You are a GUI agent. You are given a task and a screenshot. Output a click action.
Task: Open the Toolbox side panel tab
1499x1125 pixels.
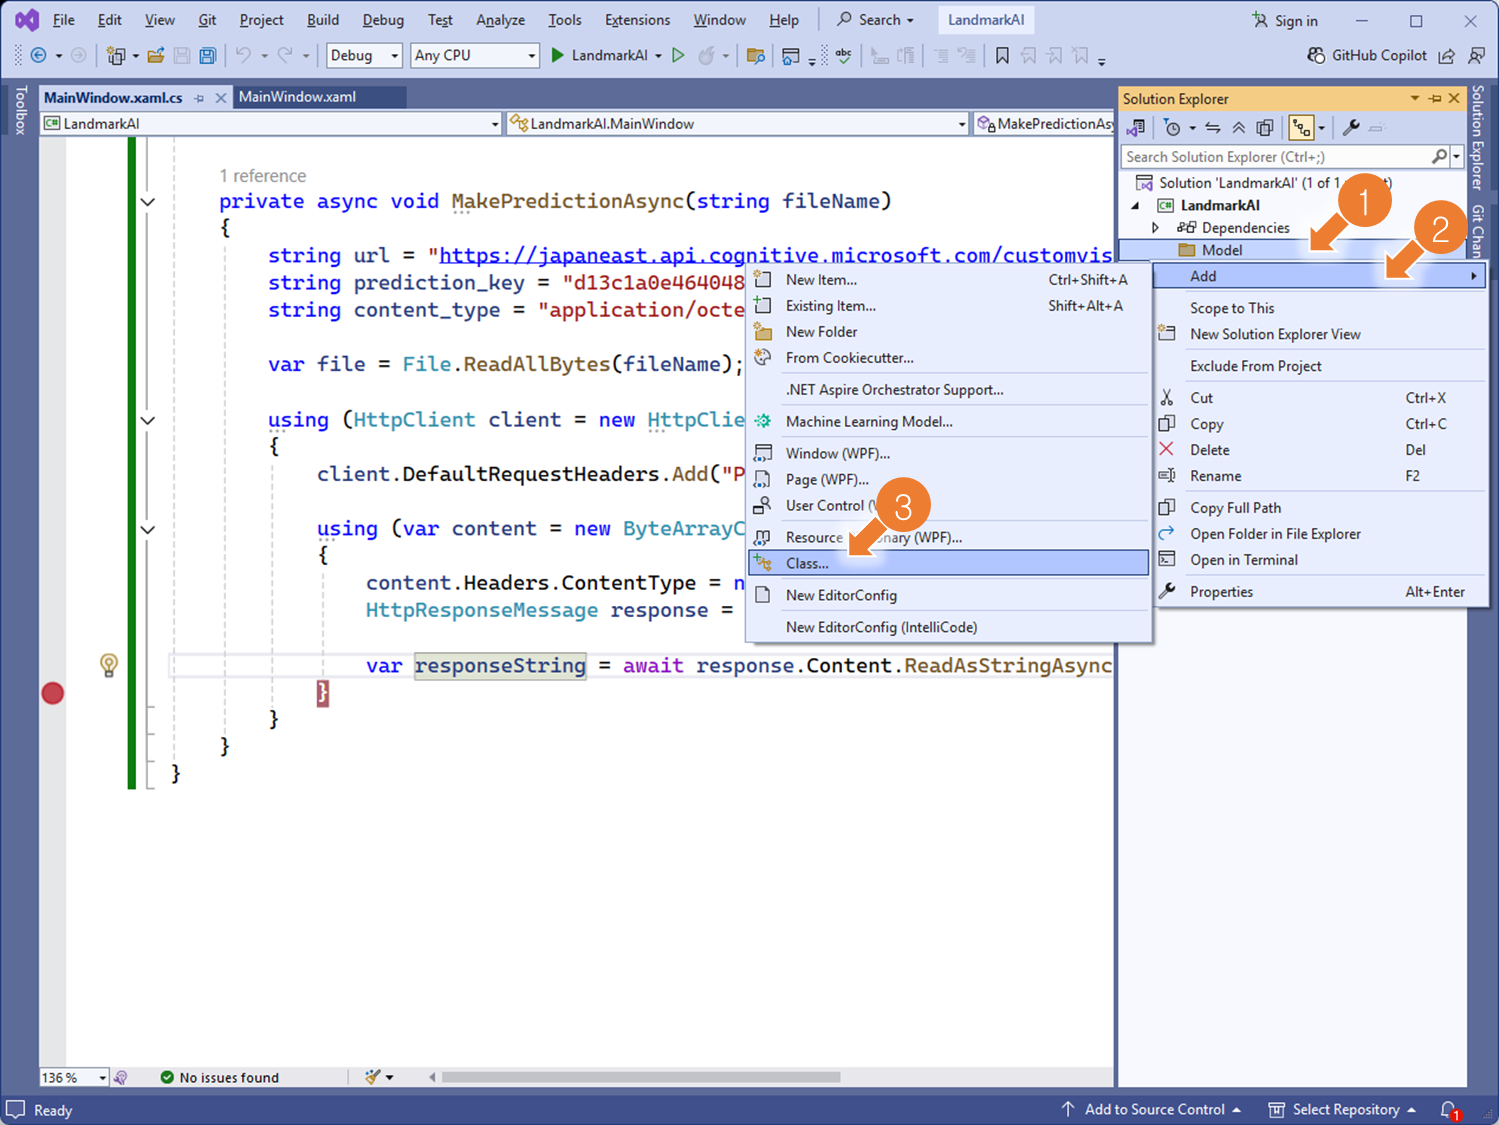click(x=19, y=111)
